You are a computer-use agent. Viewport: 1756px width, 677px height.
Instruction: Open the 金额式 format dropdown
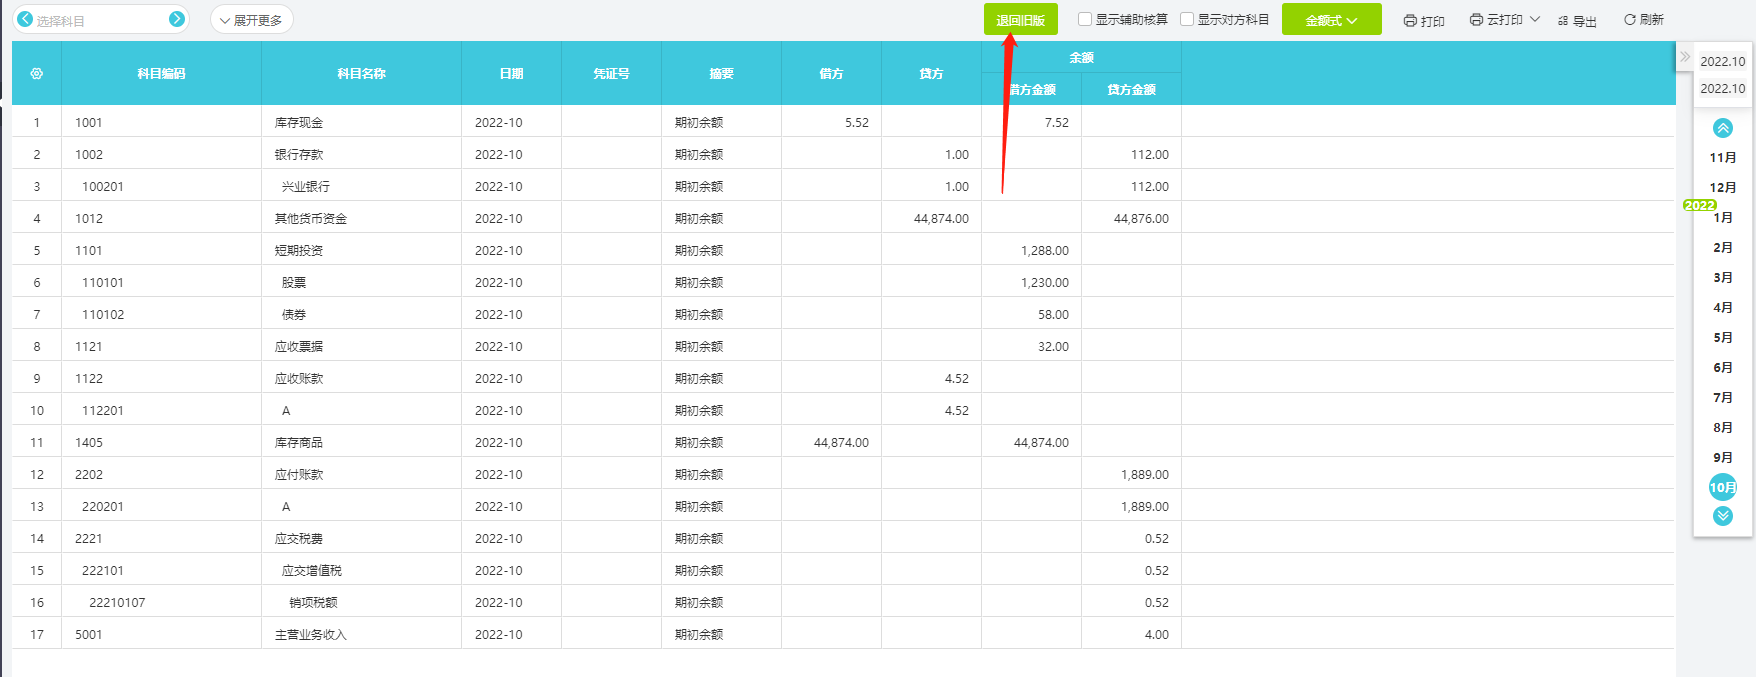(1331, 20)
